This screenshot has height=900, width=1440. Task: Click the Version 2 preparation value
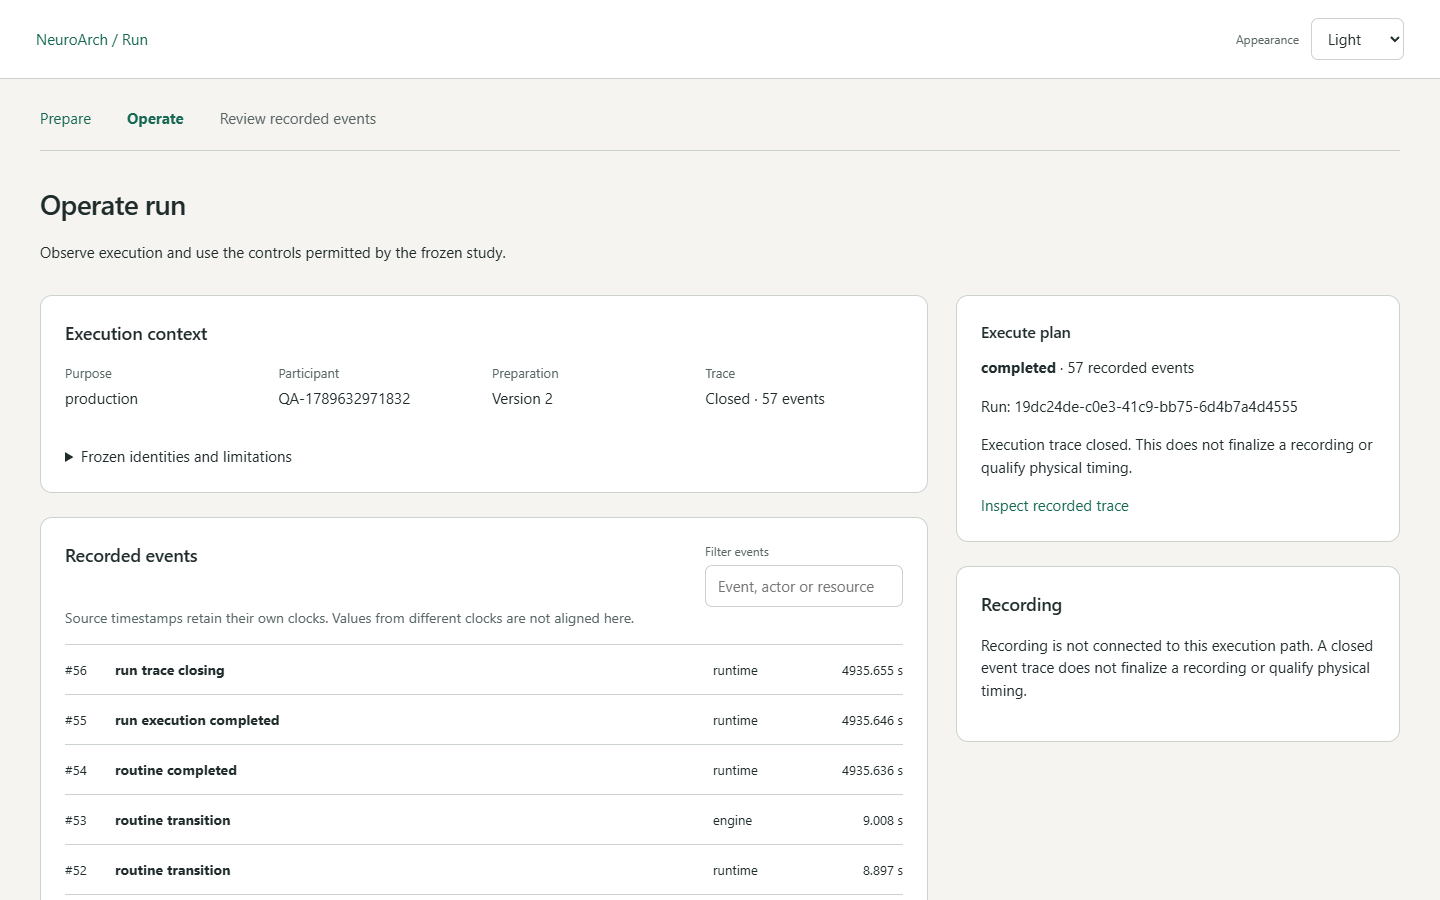pyautogui.click(x=522, y=399)
